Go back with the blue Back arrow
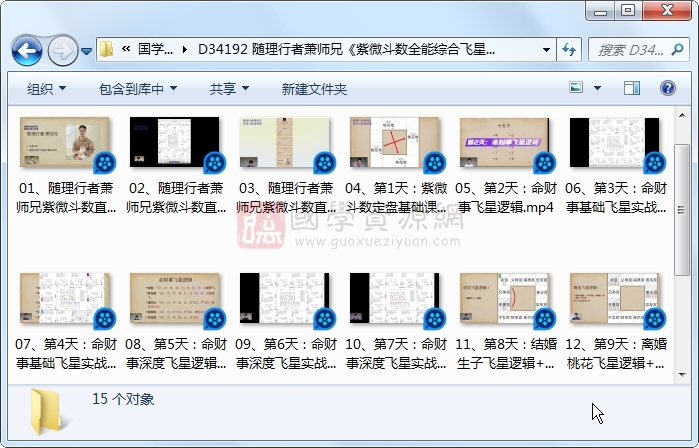This screenshot has width=699, height=448. pos(27,51)
